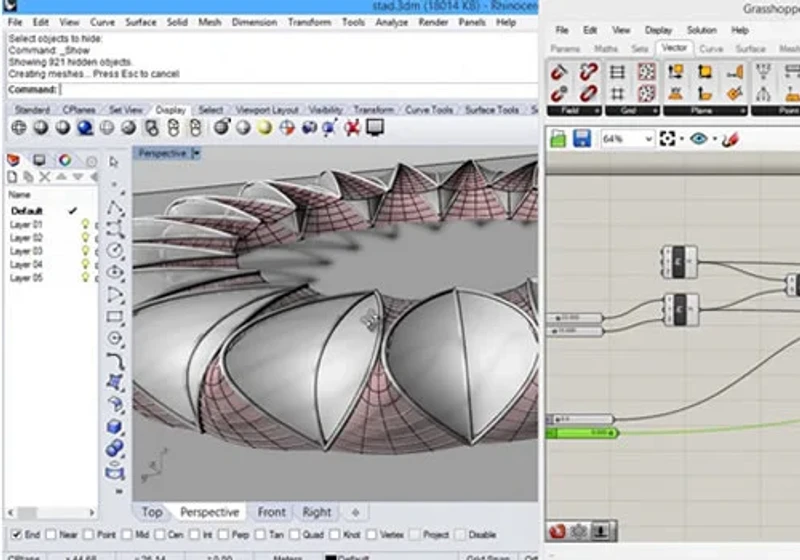Enable the Mid object snap checkbox
800x560 pixels.
[x=127, y=534]
